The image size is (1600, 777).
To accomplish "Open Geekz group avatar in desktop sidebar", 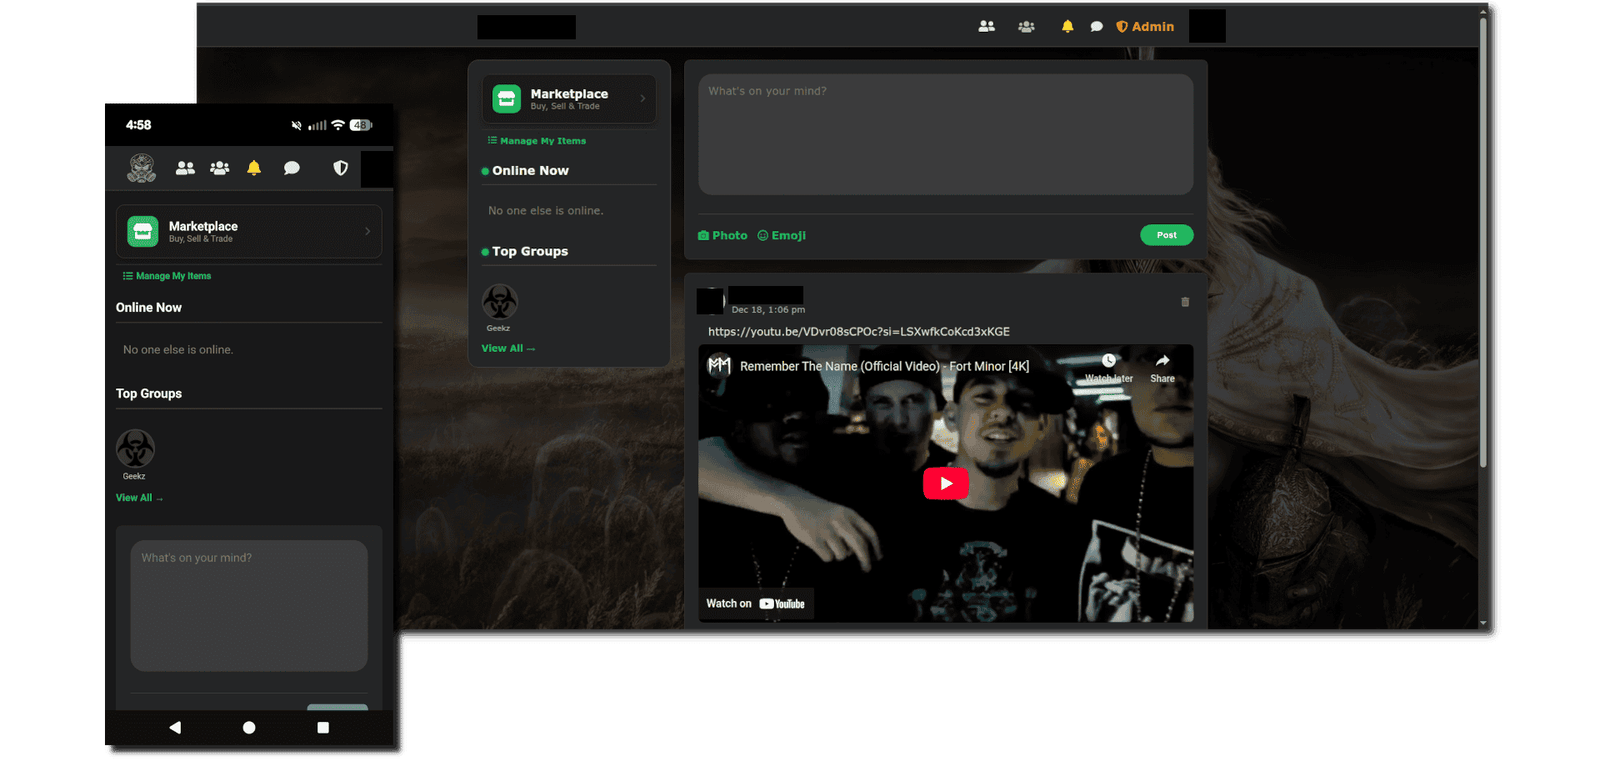I will coord(499,302).
